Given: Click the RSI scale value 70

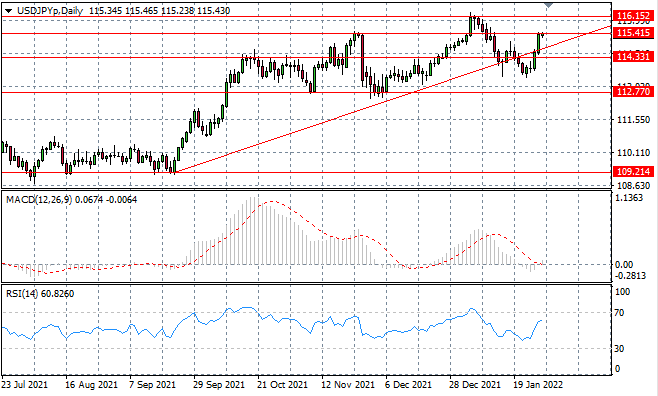Looking at the screenshot, I should (619, 313).
